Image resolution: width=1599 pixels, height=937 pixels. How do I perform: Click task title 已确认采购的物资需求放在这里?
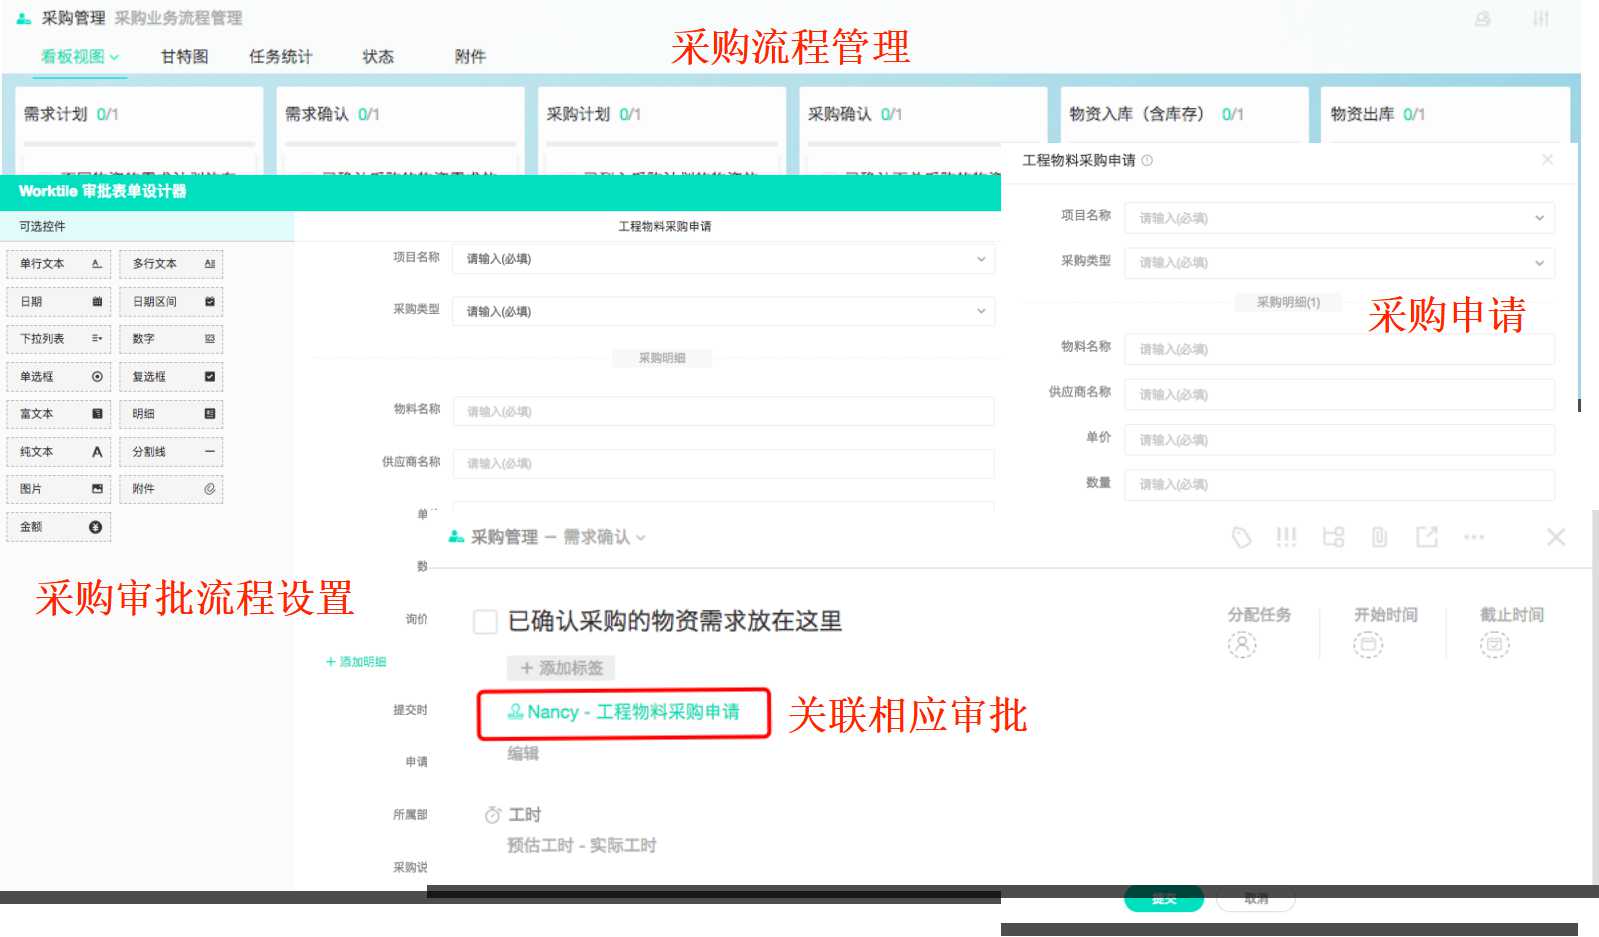[675, 621]
